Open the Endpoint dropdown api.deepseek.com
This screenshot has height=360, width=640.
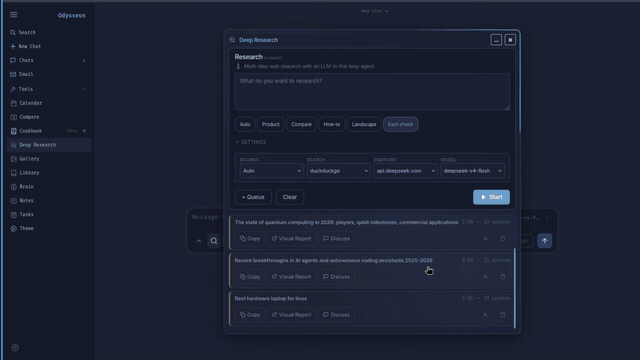click(405, 171)
